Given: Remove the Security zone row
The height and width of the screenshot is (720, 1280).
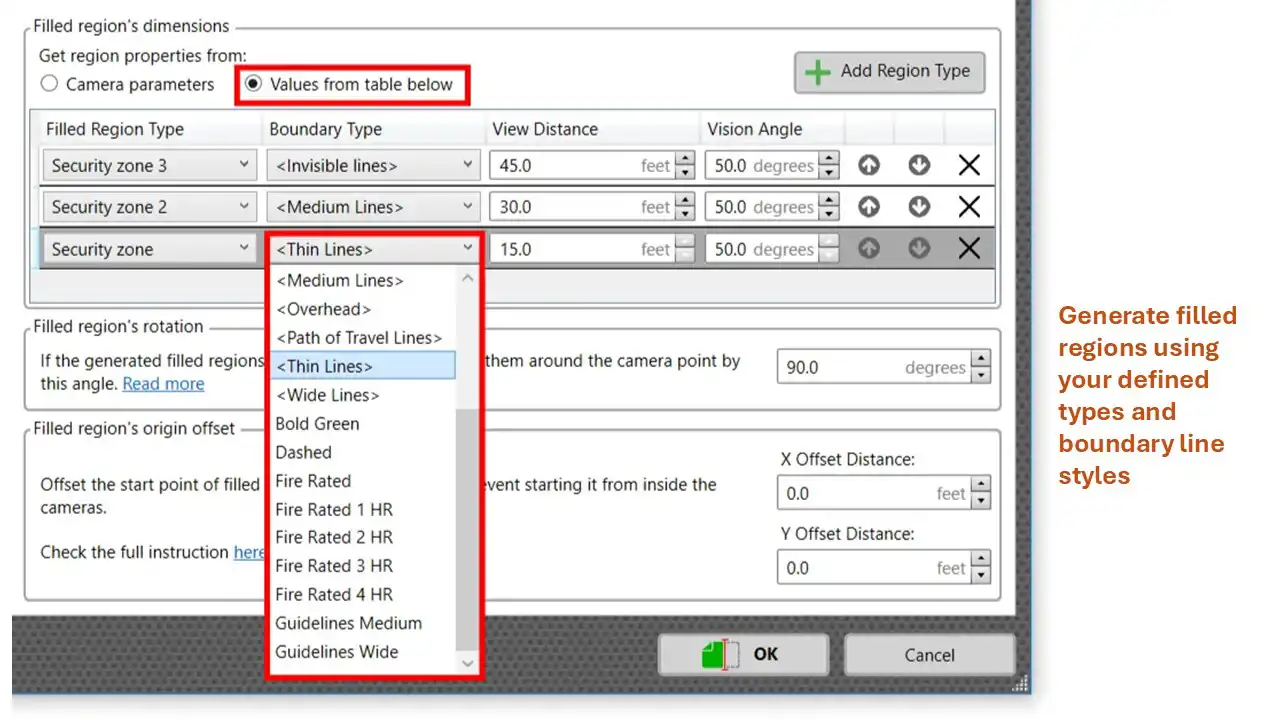Looking at the screenshot, I should (x=968, y=249).
